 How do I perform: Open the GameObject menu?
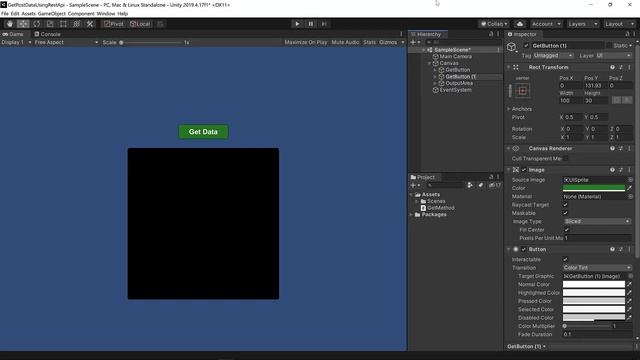pos(52,13)
